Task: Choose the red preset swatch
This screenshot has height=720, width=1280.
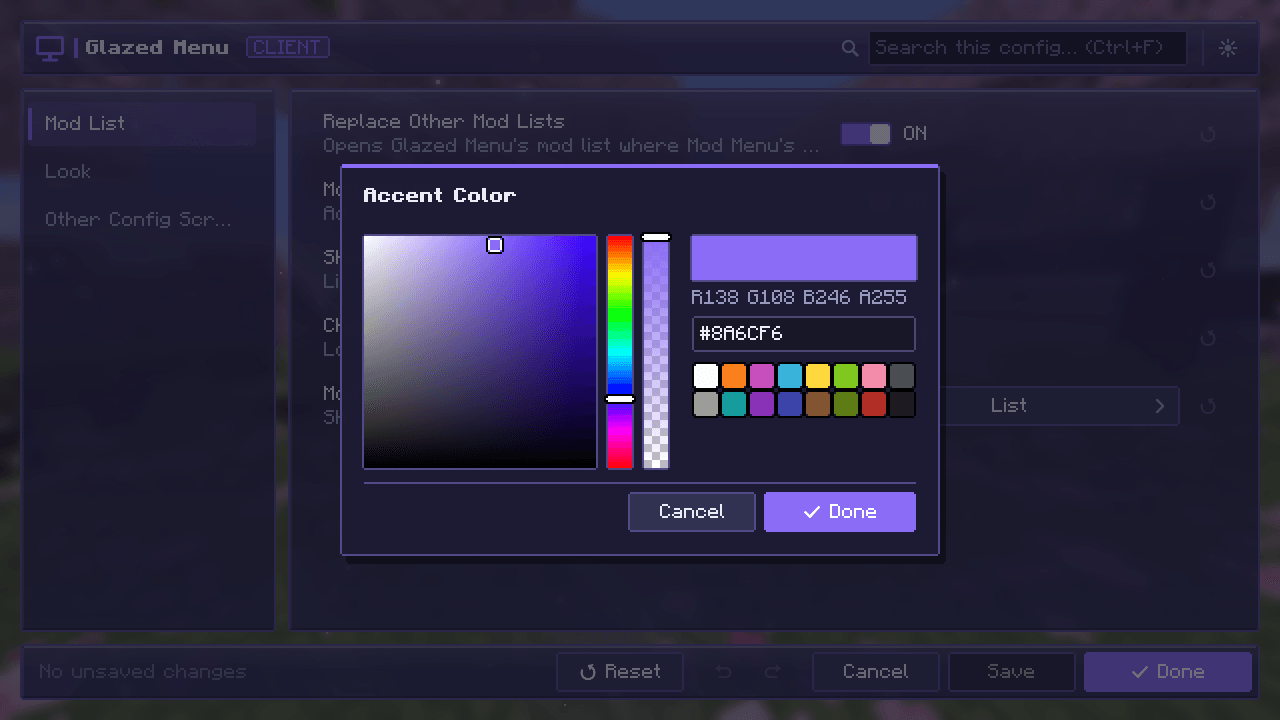Action: click(x=874, y=404)
